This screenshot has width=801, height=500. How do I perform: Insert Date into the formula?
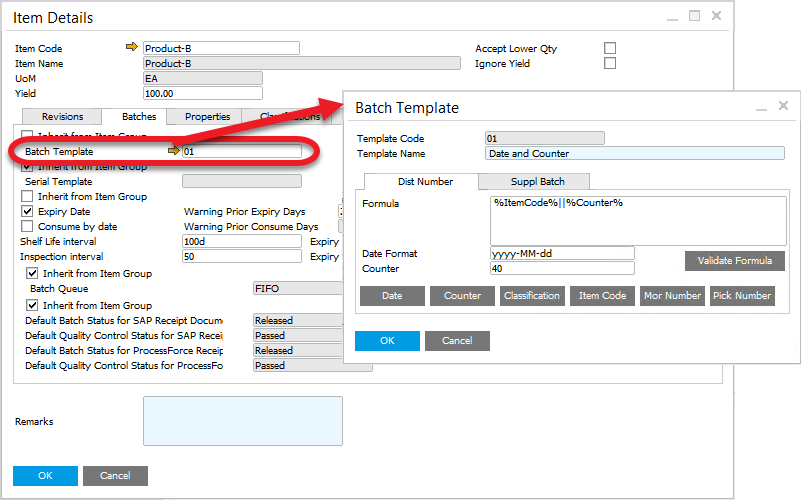point(392,296)
